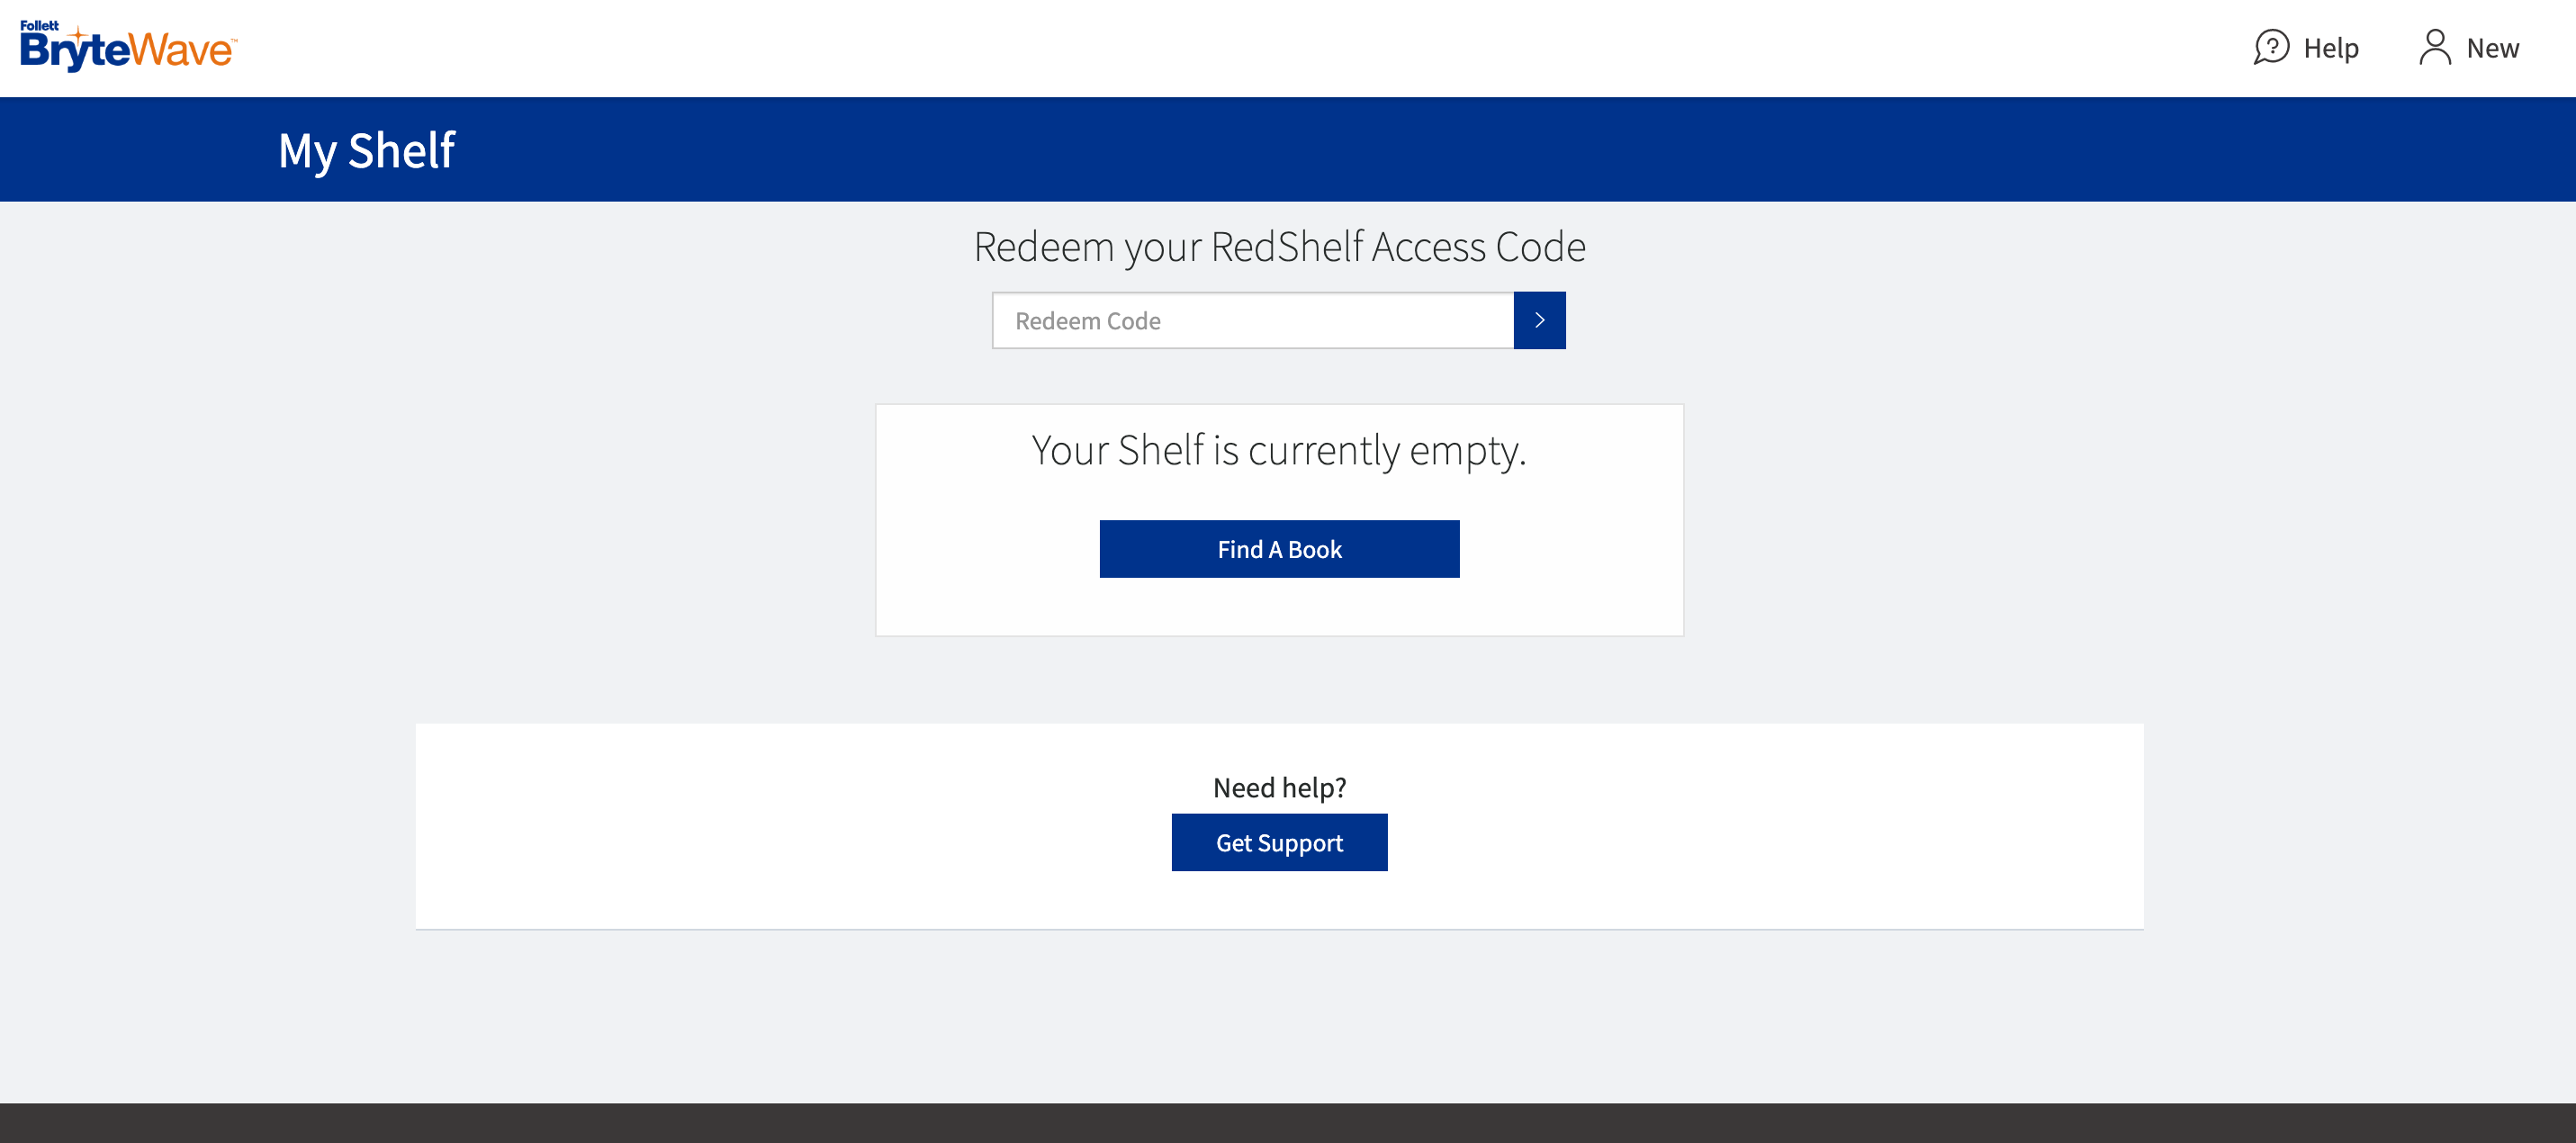Open the New account menu label

[x=2492, y=48]
